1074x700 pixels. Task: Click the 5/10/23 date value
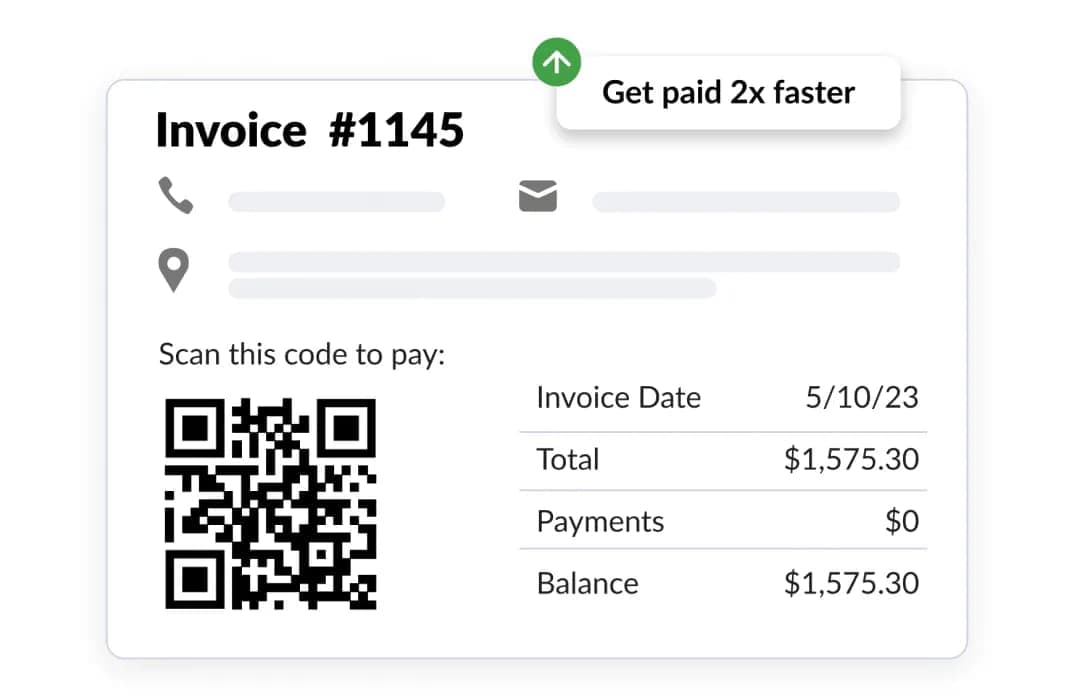tap(862, 397)
